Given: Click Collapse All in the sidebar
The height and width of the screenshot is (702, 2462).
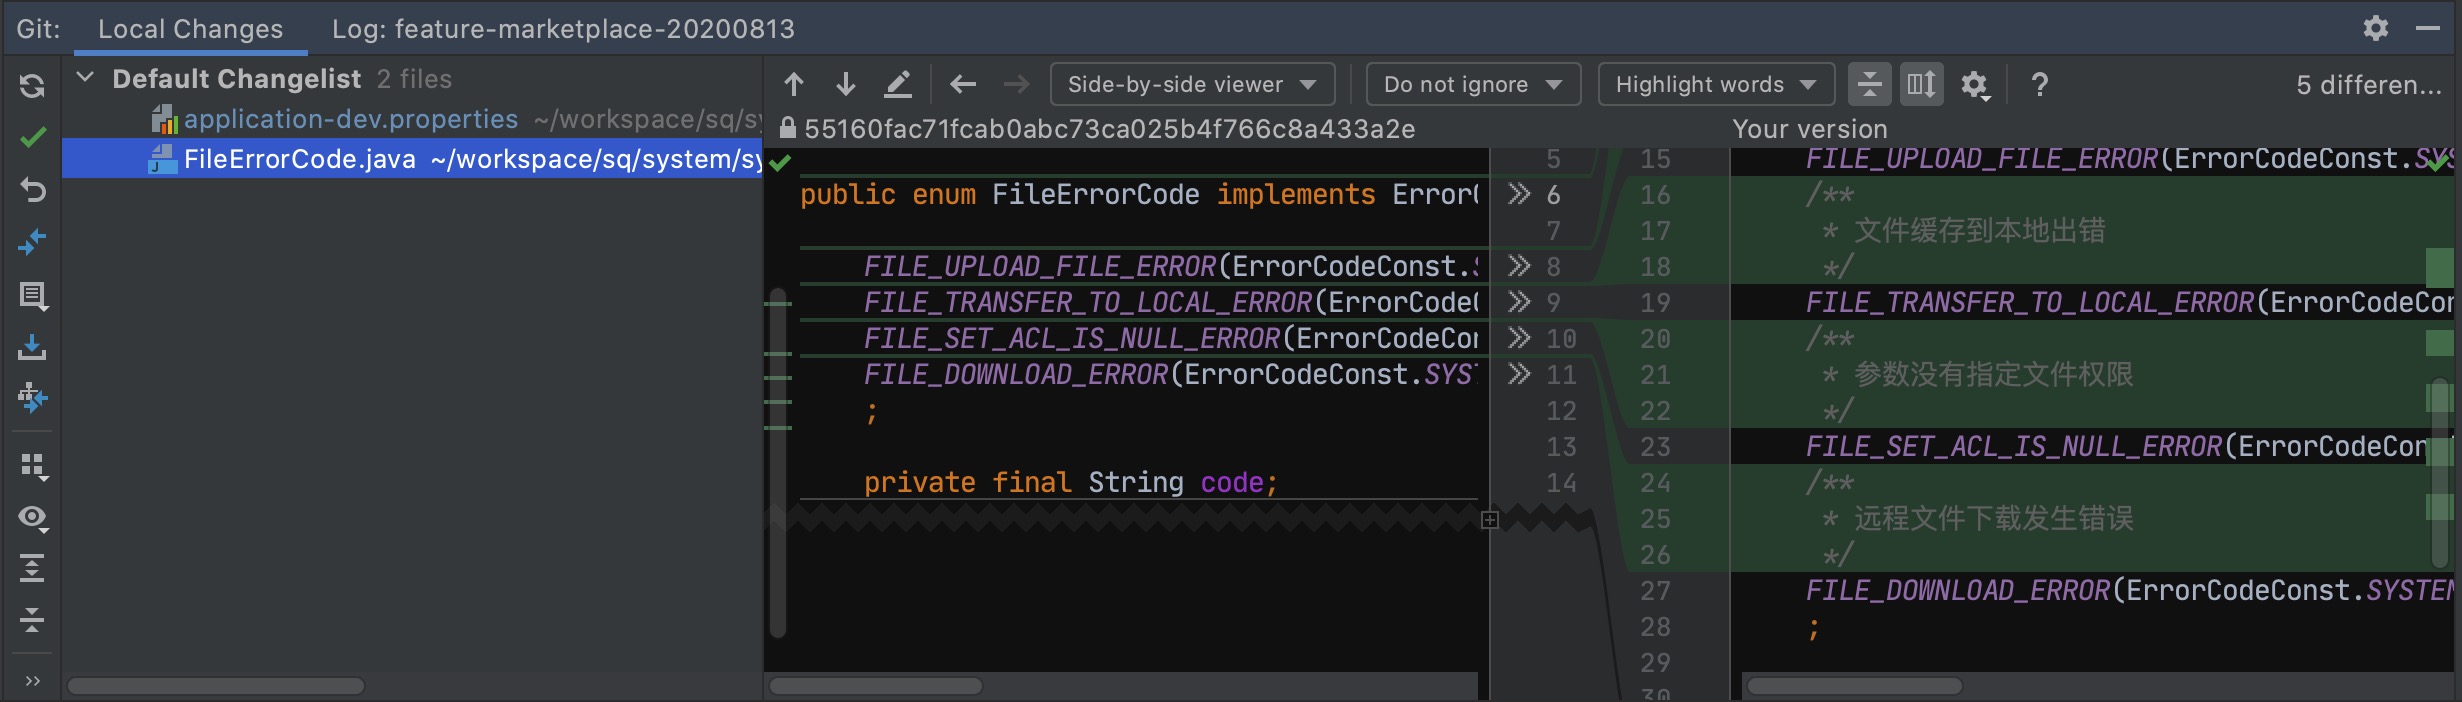Looking at the screenshot, I should tap(32, 620).
